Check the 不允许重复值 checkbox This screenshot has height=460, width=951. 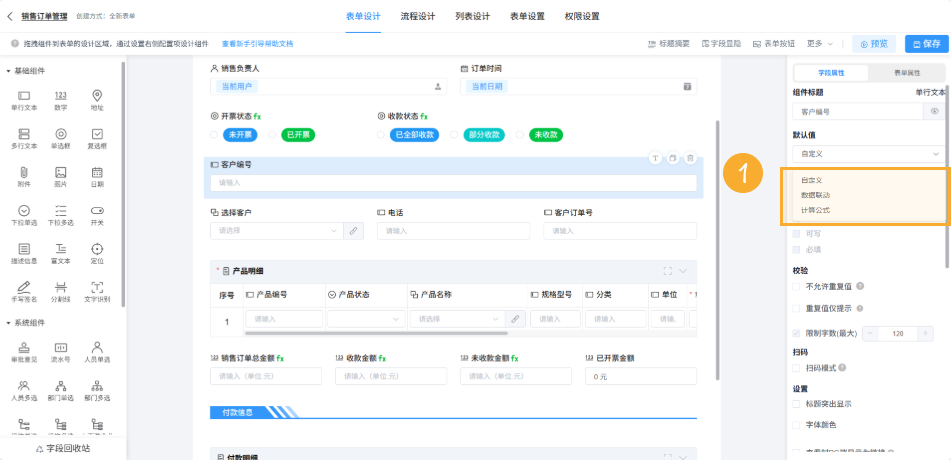click(796, 286)
